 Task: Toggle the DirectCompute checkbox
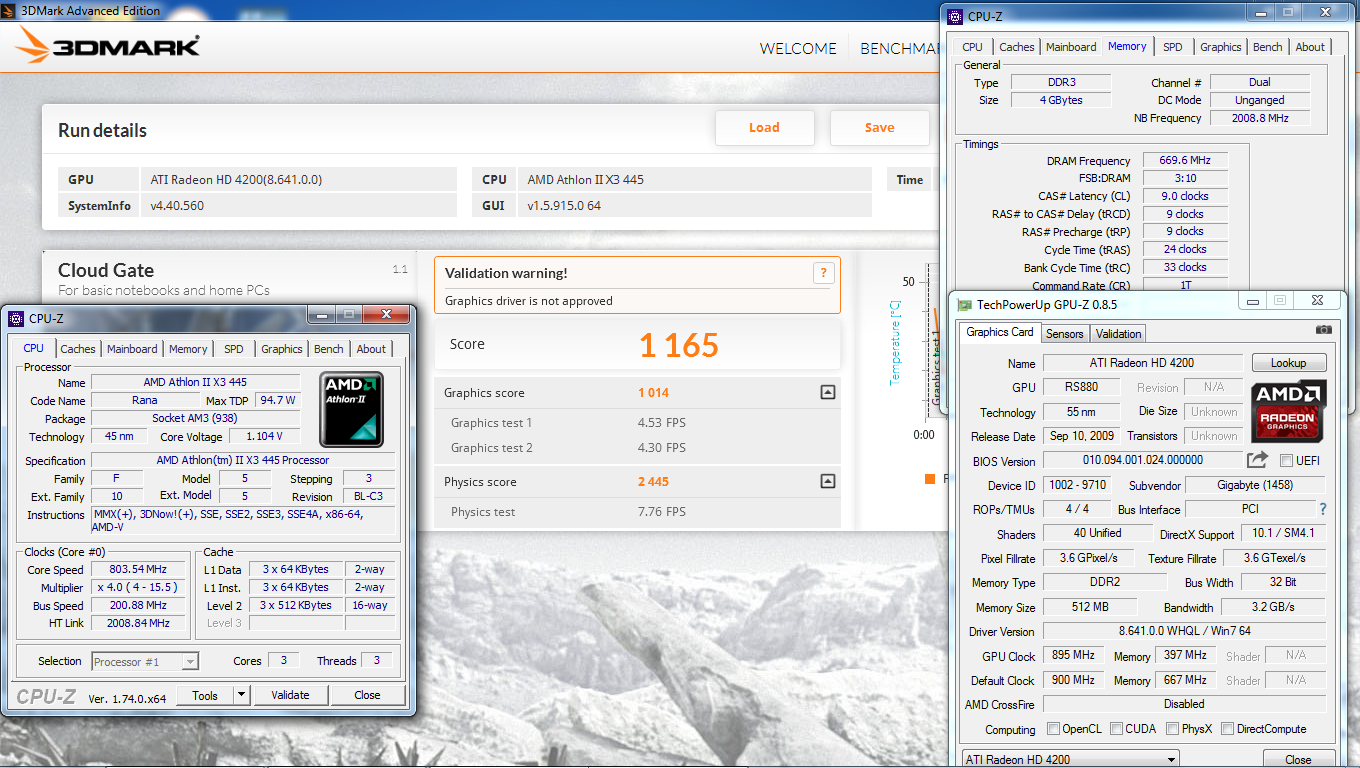click(x=1227, y=729)
